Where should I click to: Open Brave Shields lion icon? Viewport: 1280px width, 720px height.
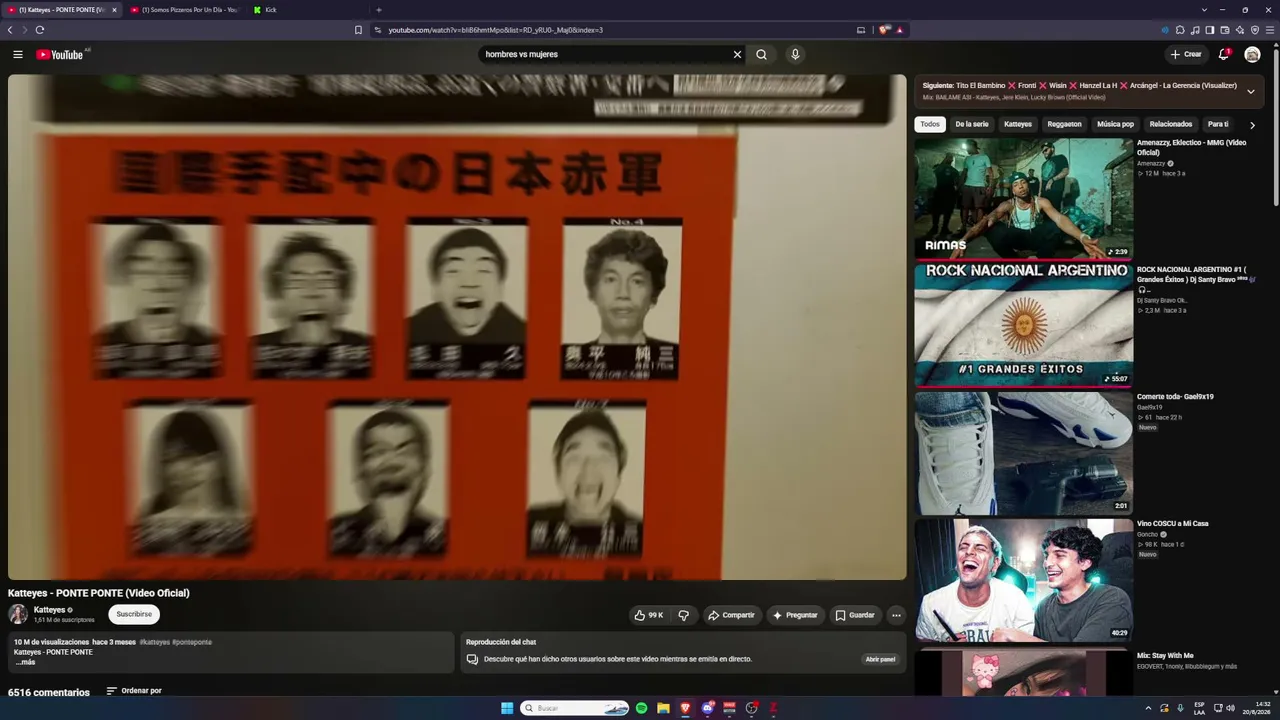(884, 30)
